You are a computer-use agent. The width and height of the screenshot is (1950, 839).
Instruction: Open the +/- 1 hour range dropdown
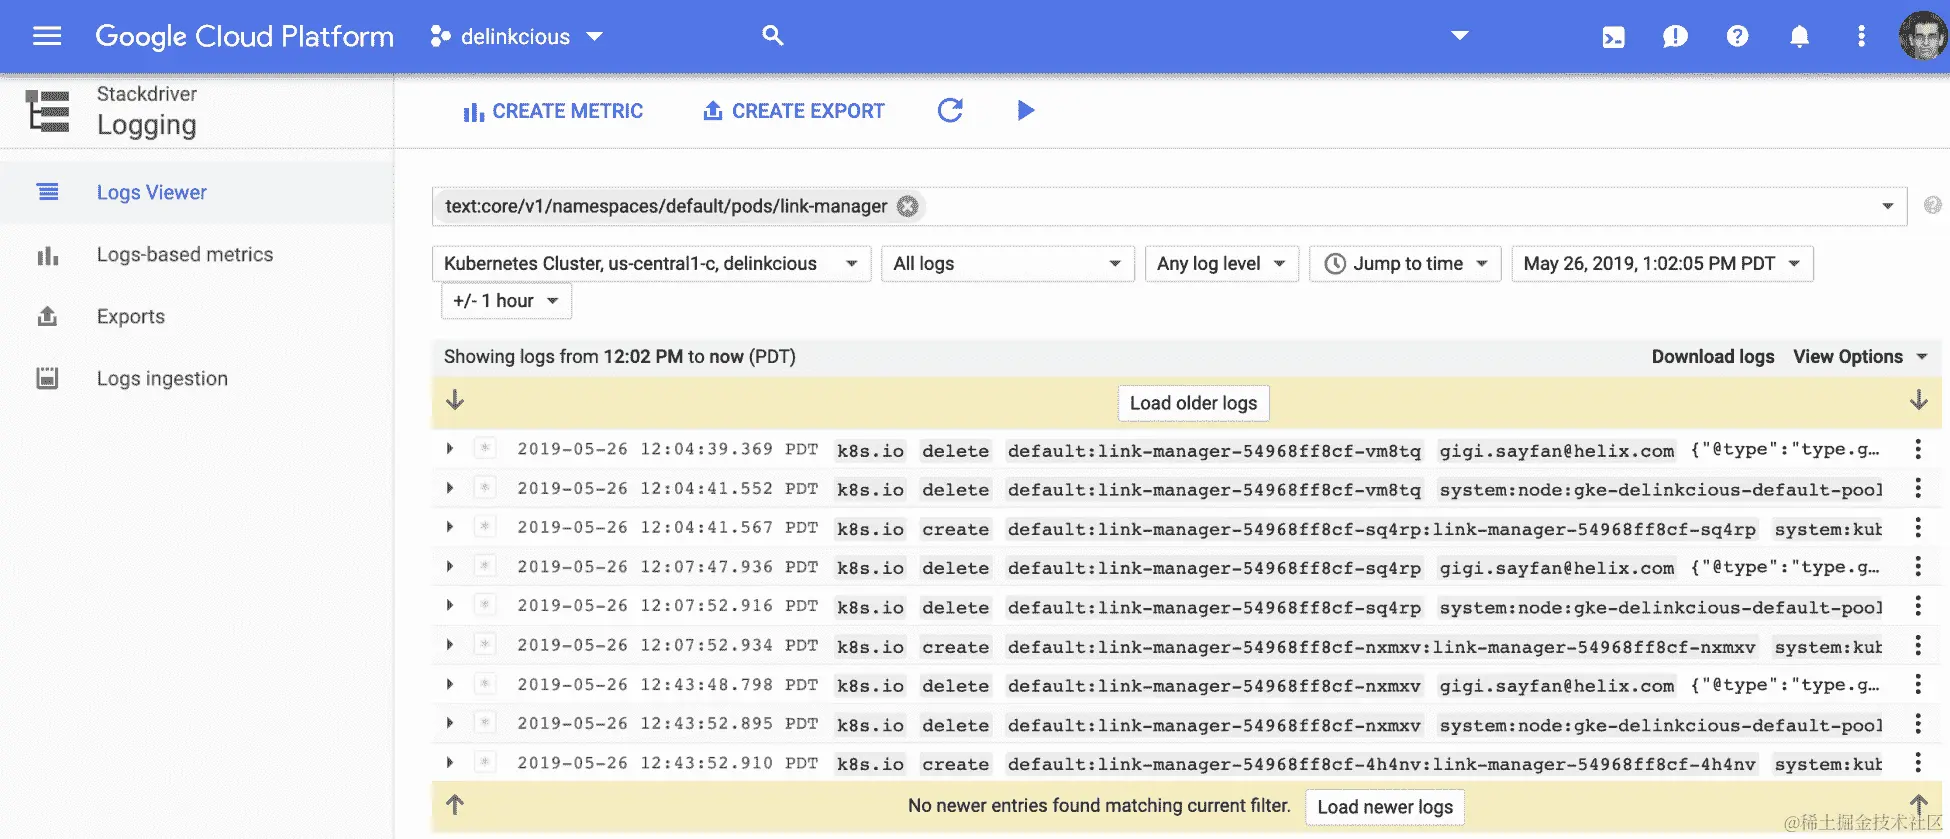[506, 301]
